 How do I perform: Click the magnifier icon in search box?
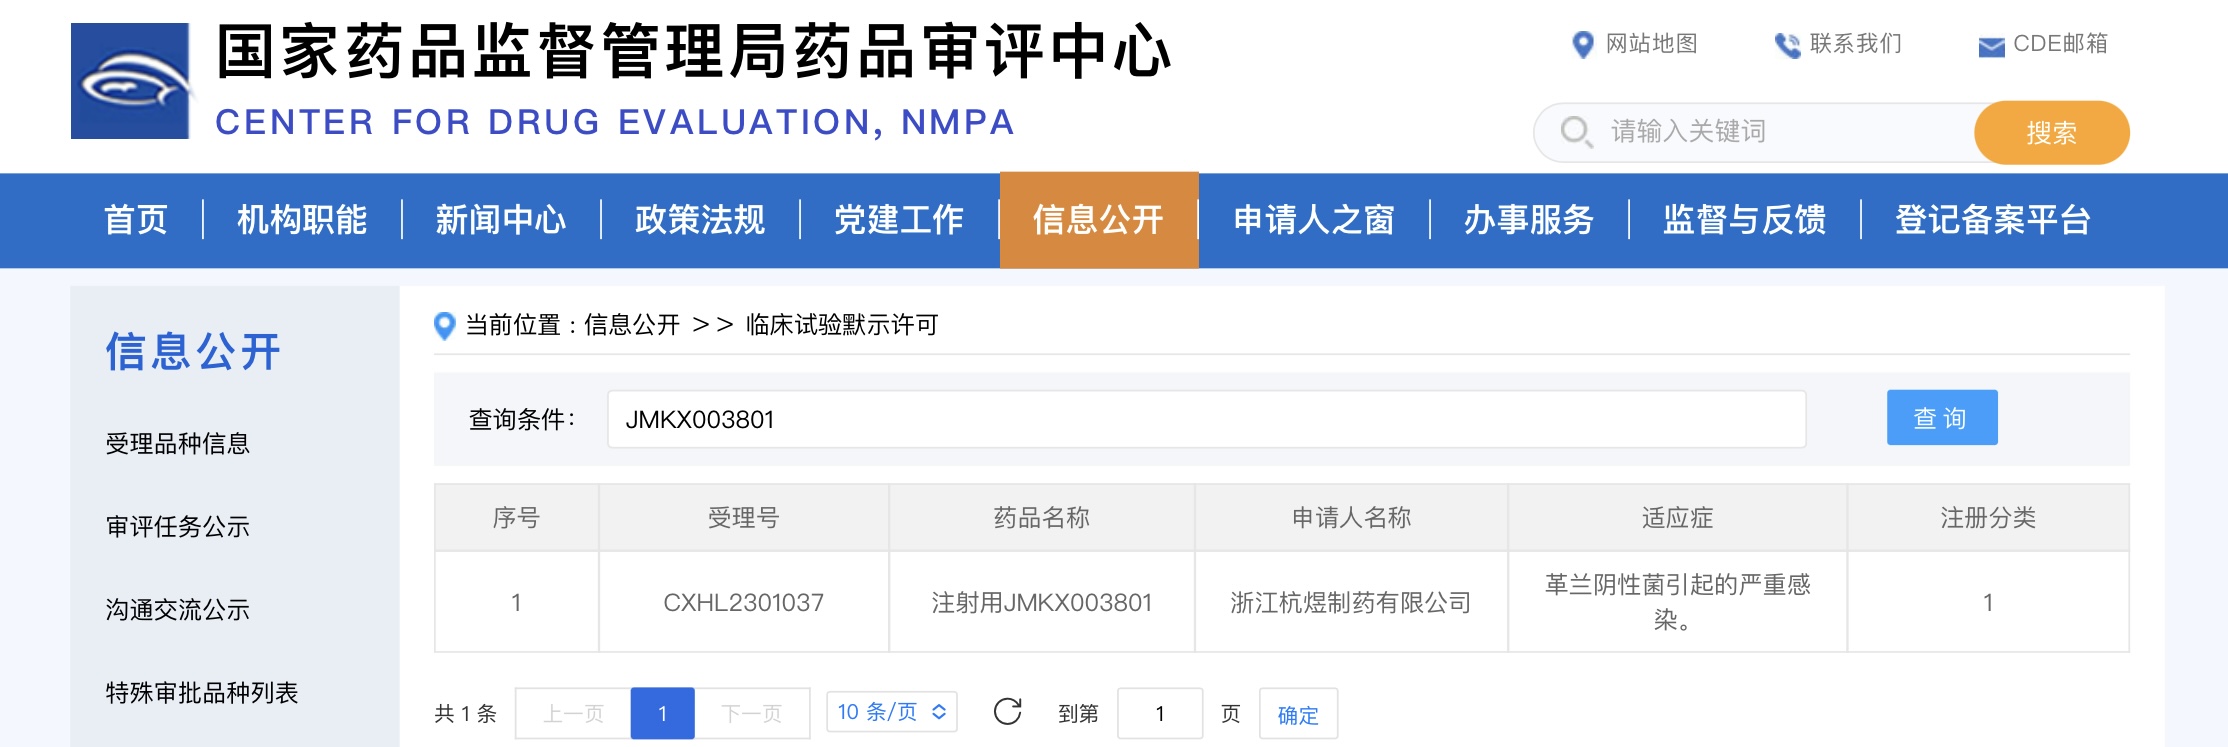coord(1576,132)
